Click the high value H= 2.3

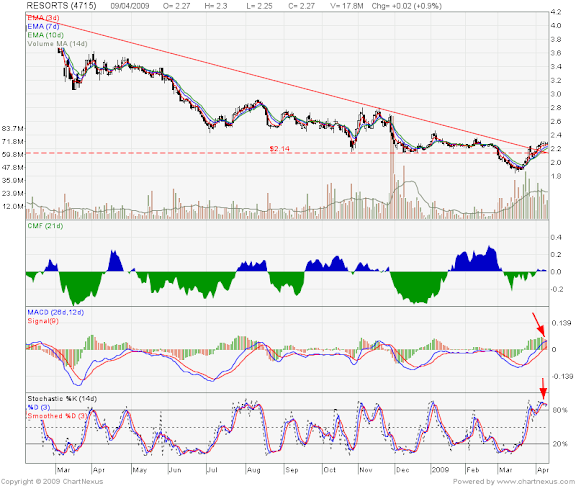(x=216, y=6)
